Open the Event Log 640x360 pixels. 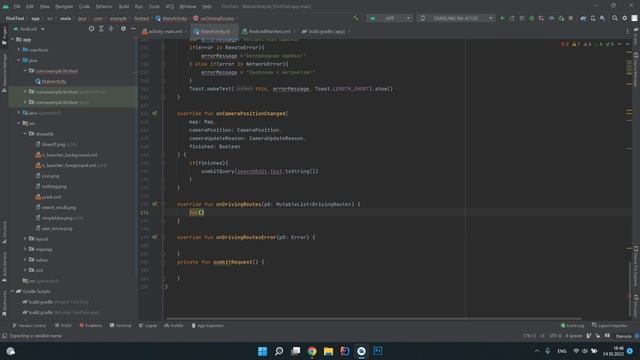click(572, 326)
